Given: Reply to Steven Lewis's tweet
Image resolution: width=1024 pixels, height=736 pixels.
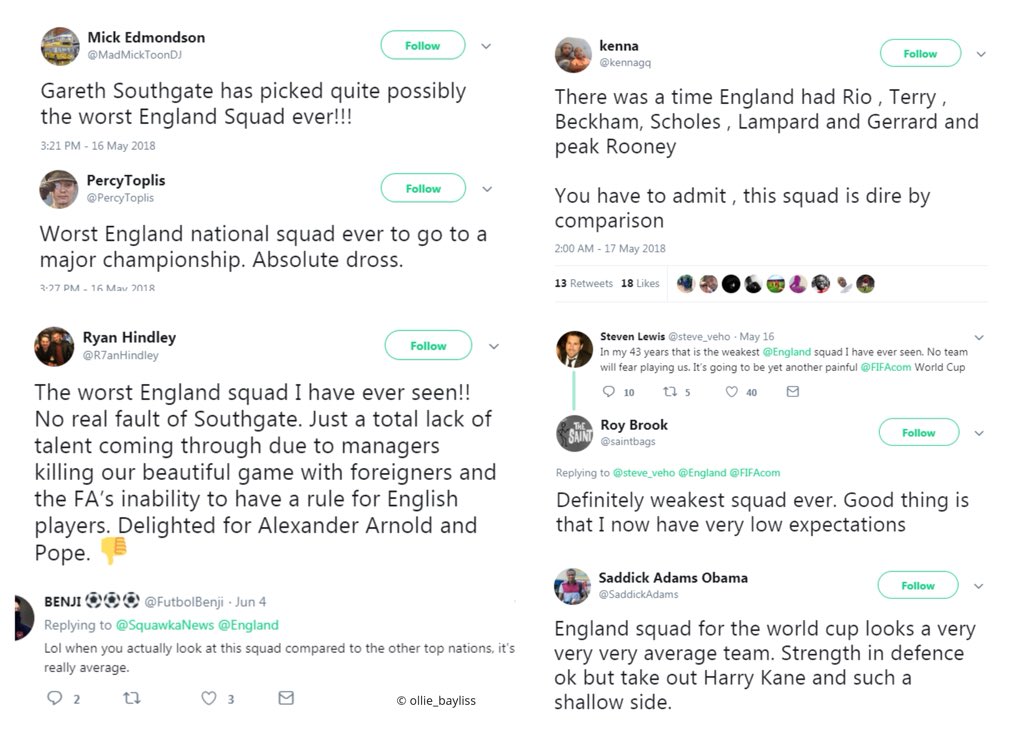Looking at the screenshot, I should [609, 392].
